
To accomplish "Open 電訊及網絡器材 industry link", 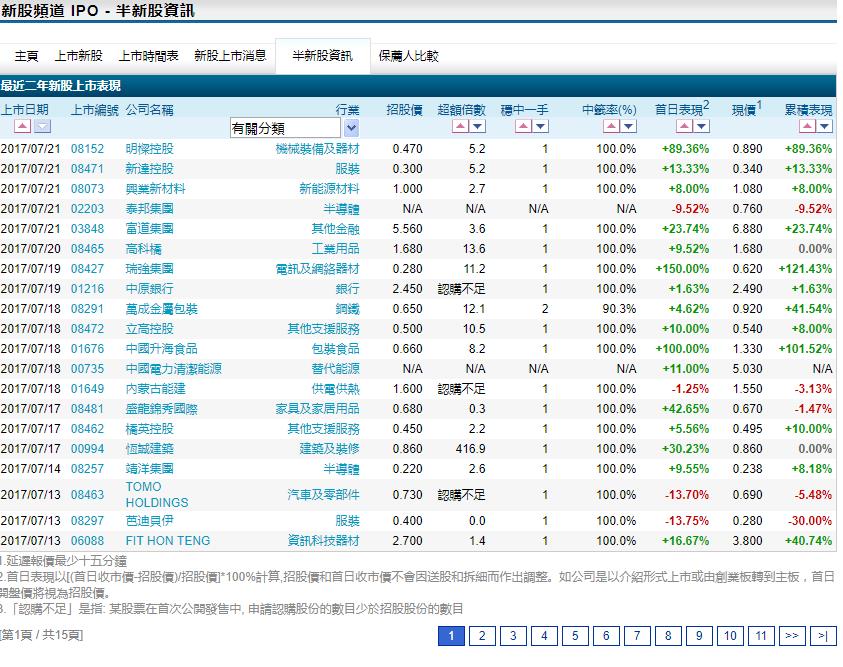I will point(317,269).
